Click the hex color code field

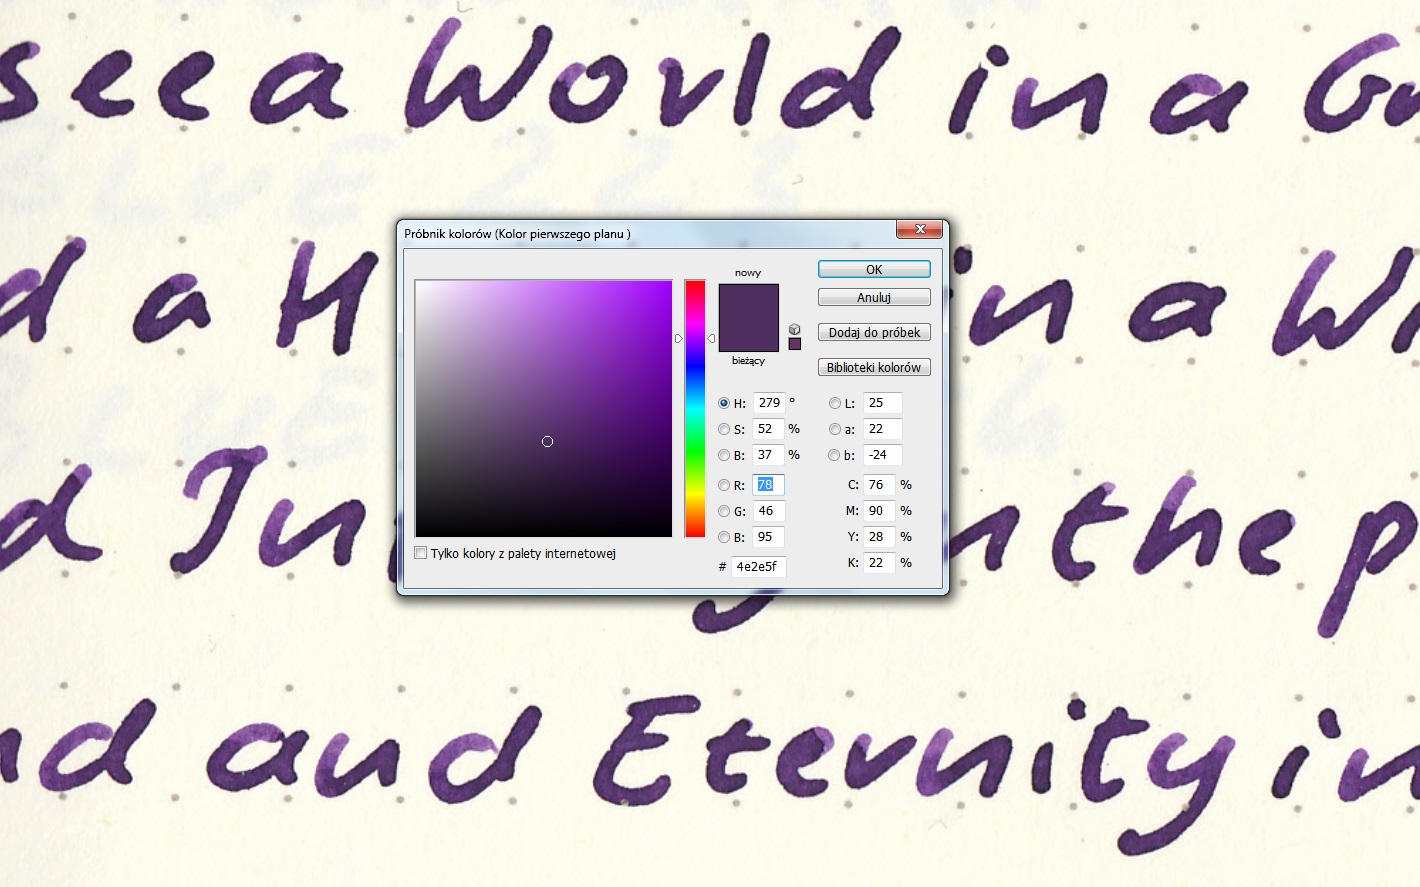coord(758,567)
